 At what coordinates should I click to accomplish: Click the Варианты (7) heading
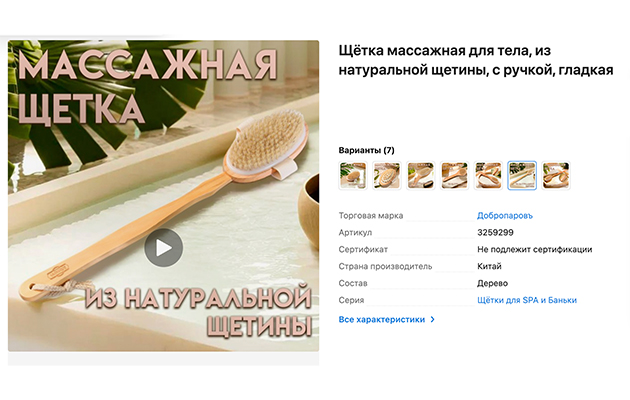coord(366,150)
